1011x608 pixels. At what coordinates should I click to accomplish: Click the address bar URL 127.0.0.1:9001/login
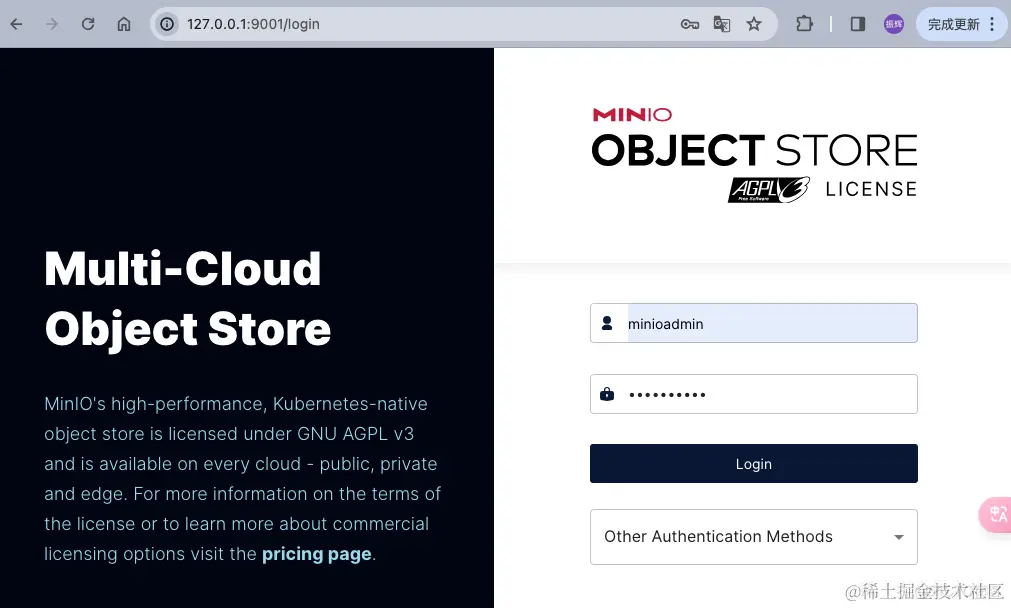253,25
